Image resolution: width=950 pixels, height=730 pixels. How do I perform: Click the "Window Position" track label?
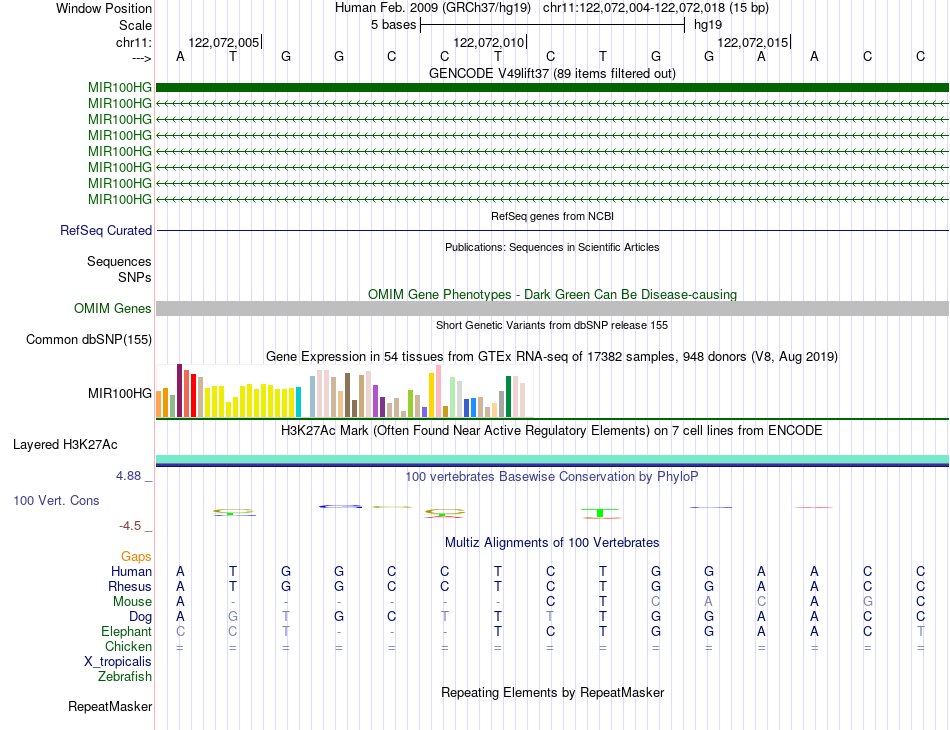104,8
